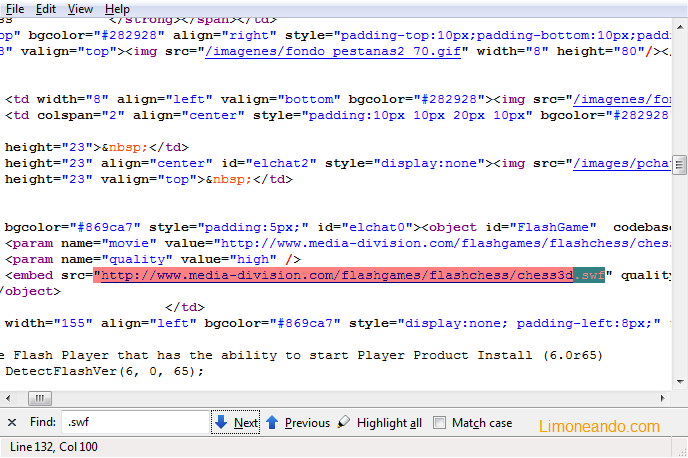Open the highlighted chess3d.swf embed URL

pyautogui.click(x=349, y=275)
